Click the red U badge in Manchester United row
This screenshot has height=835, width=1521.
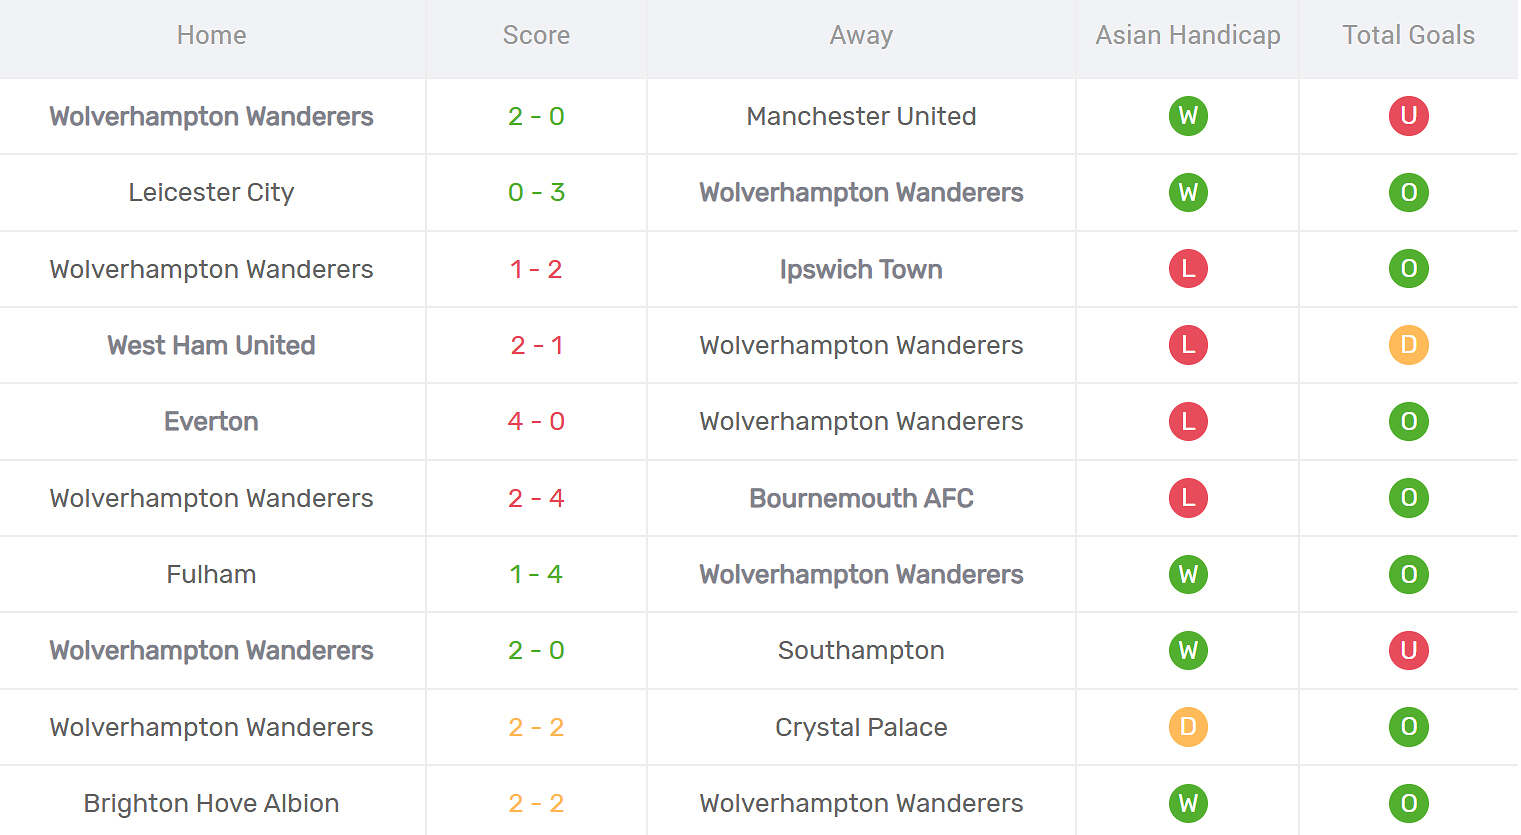(1408, 116)
